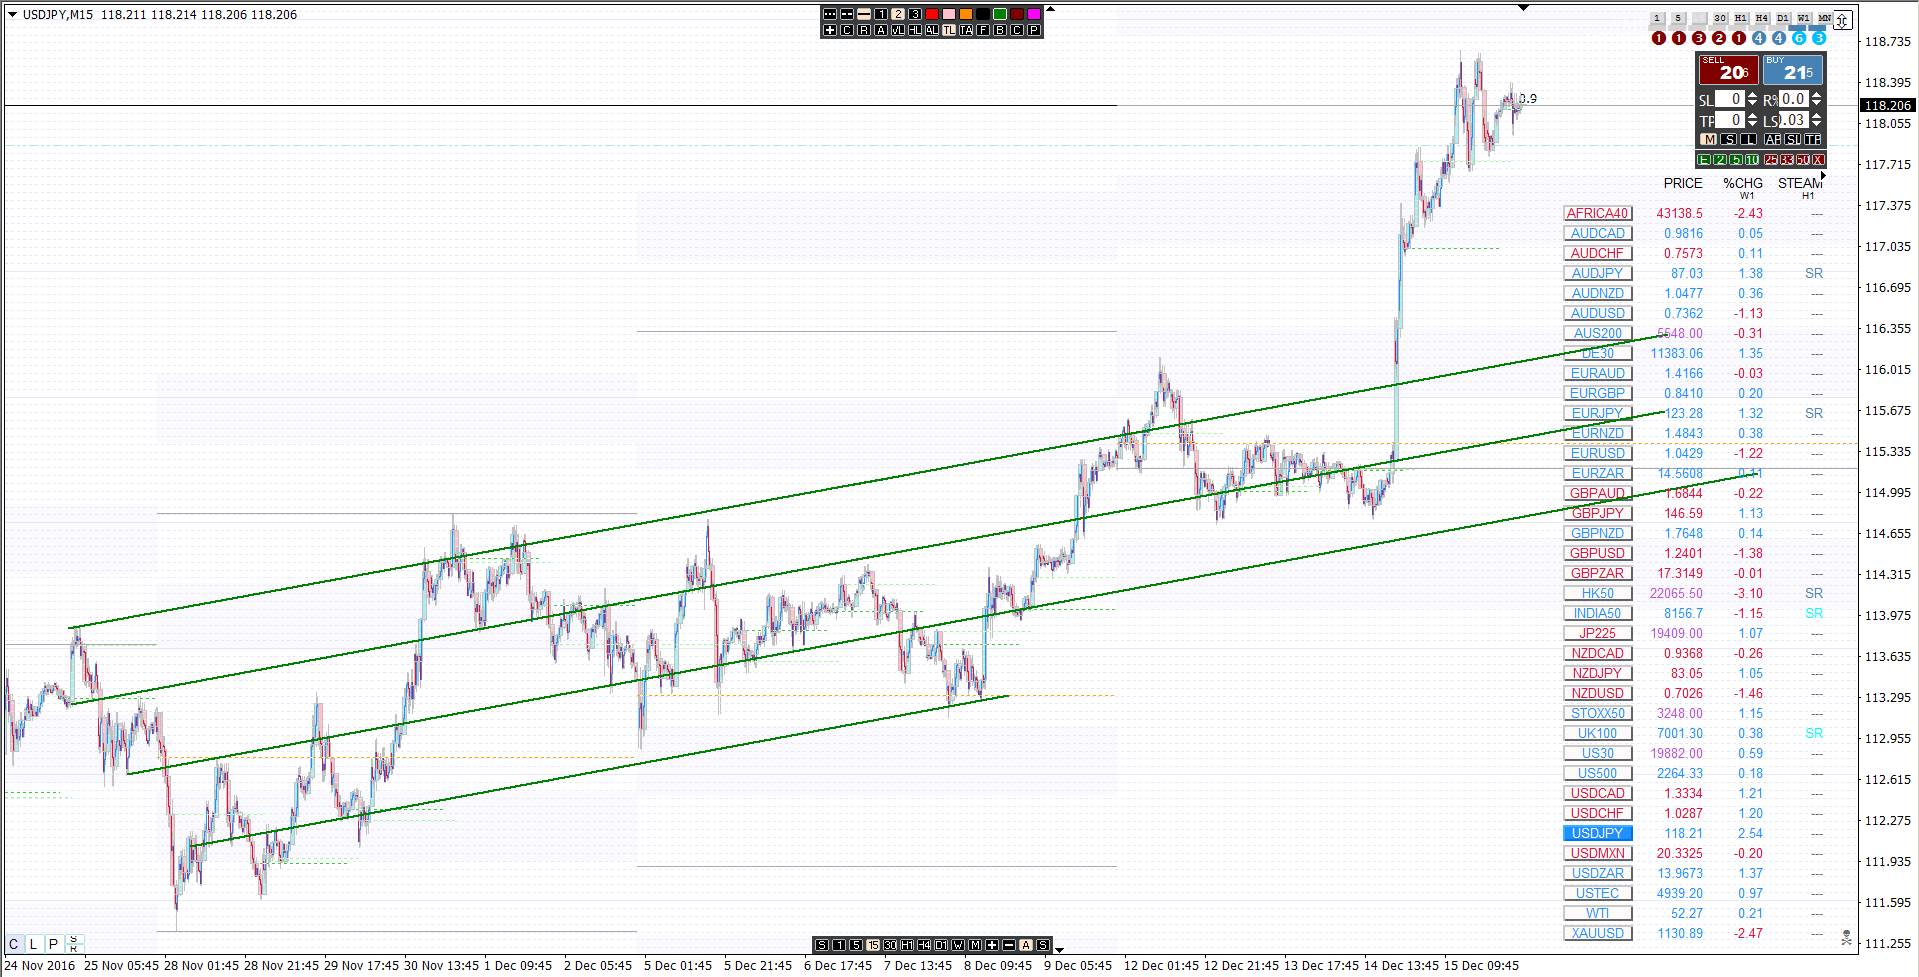Viewport: 1919px width, 977px height.
Task: Select the R drawing tool
Action: pos(864,30)
